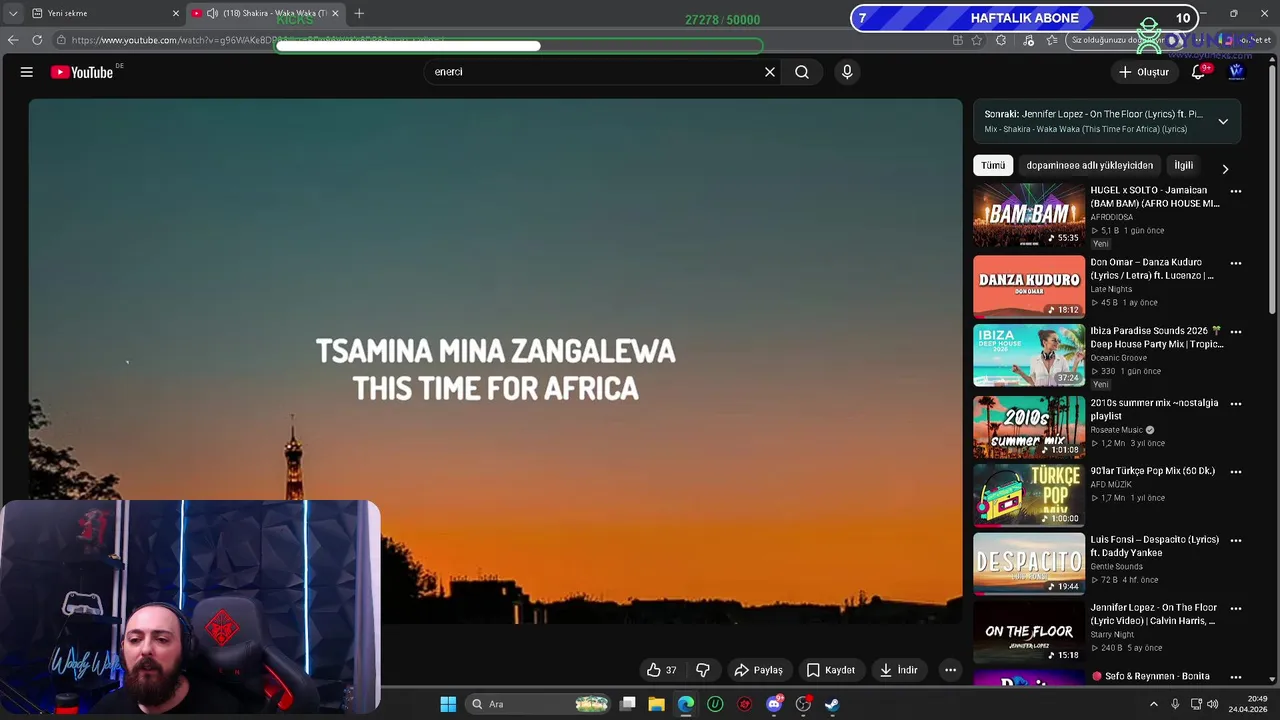Reload the current page

pyautogui.click(x=37, y=40)
